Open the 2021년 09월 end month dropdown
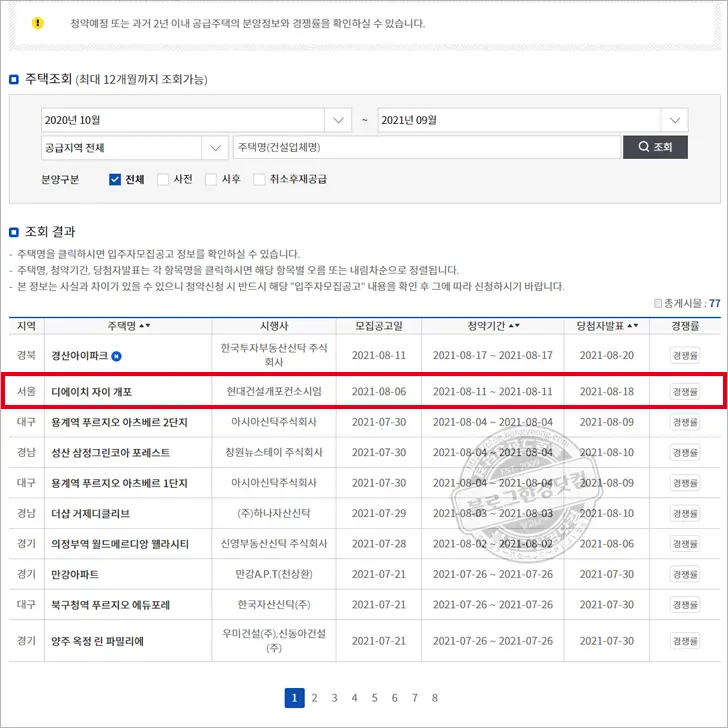The image size is (728, 728). point(533,120)
